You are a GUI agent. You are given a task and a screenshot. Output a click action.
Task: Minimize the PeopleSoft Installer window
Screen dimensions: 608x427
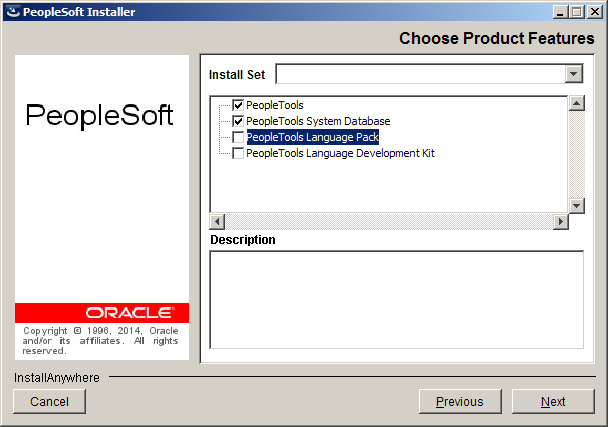[560, 12]
